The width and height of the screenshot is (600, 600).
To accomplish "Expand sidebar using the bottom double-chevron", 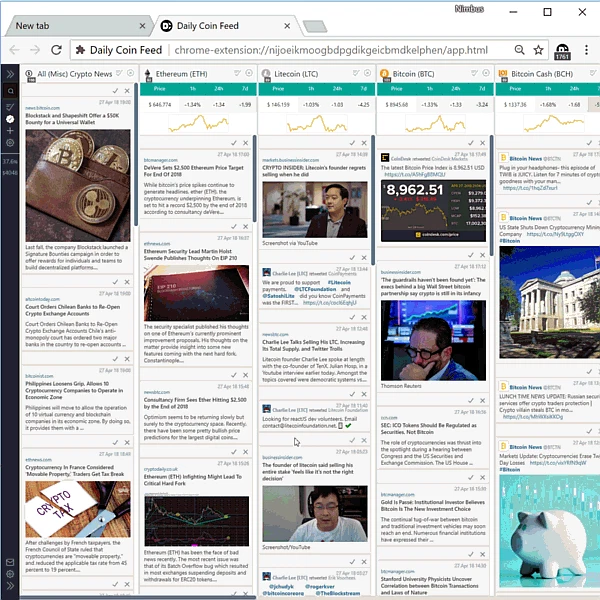I will click(10, 586).
